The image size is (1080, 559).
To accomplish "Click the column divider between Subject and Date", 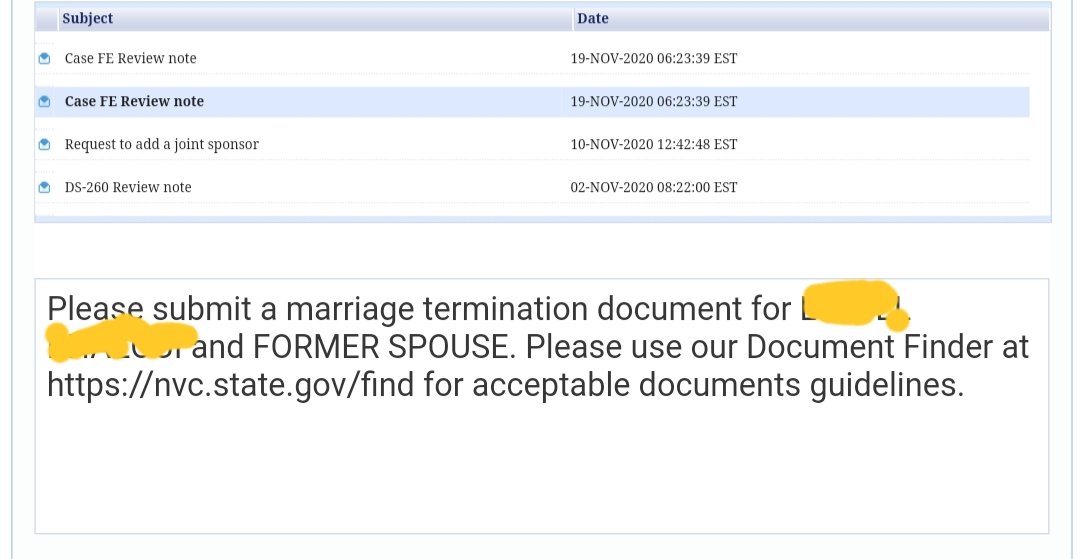I will (x=573, y=19).
